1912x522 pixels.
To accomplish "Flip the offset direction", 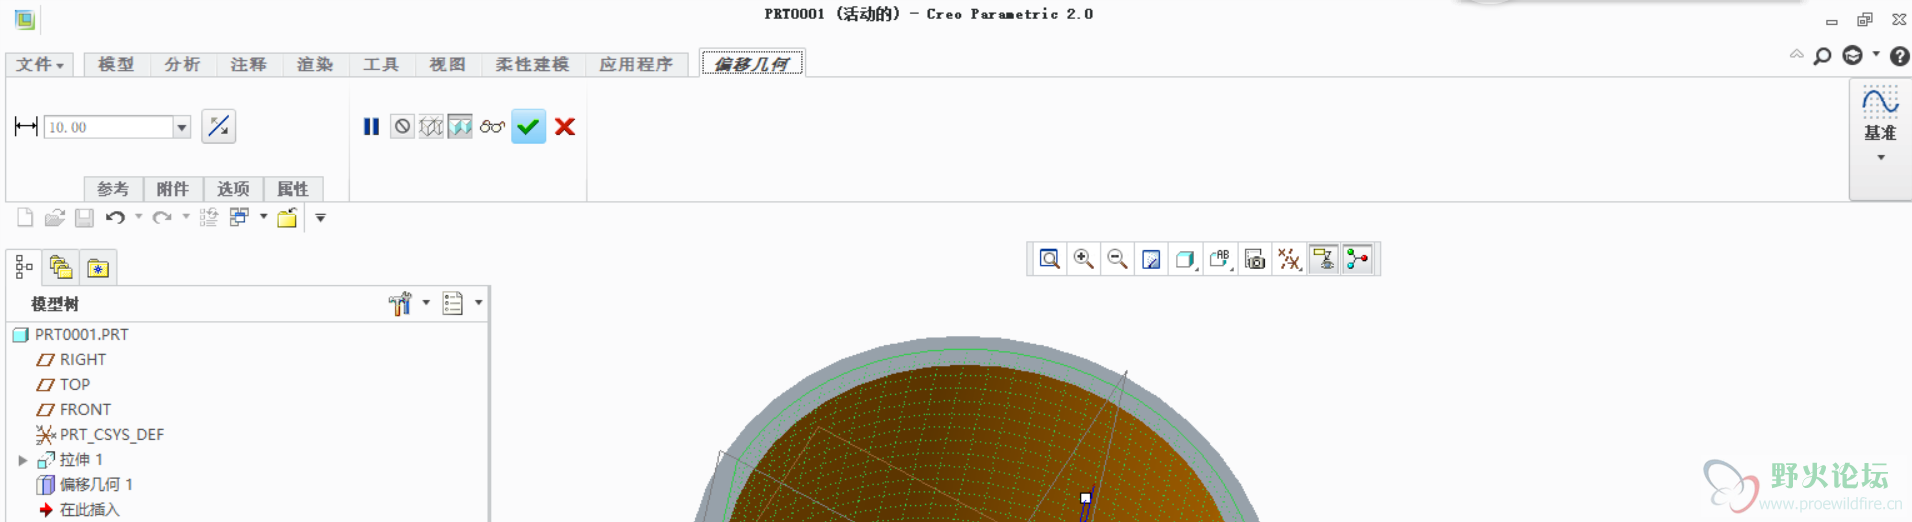I will [x=218, y=127].
